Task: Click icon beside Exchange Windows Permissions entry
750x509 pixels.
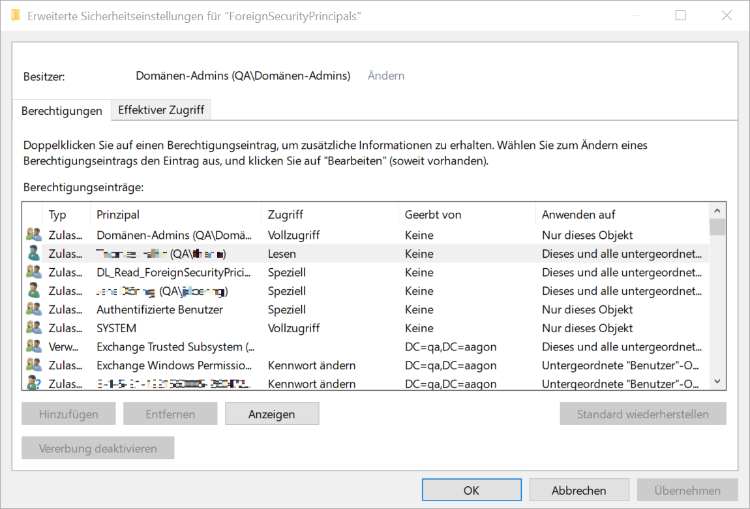Action: 34,366
